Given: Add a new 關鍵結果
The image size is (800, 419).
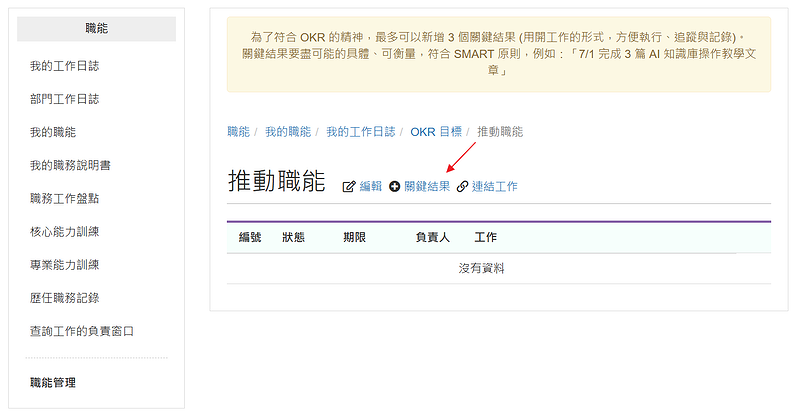Looking at the screenshot, I should [x=427, y=187].
